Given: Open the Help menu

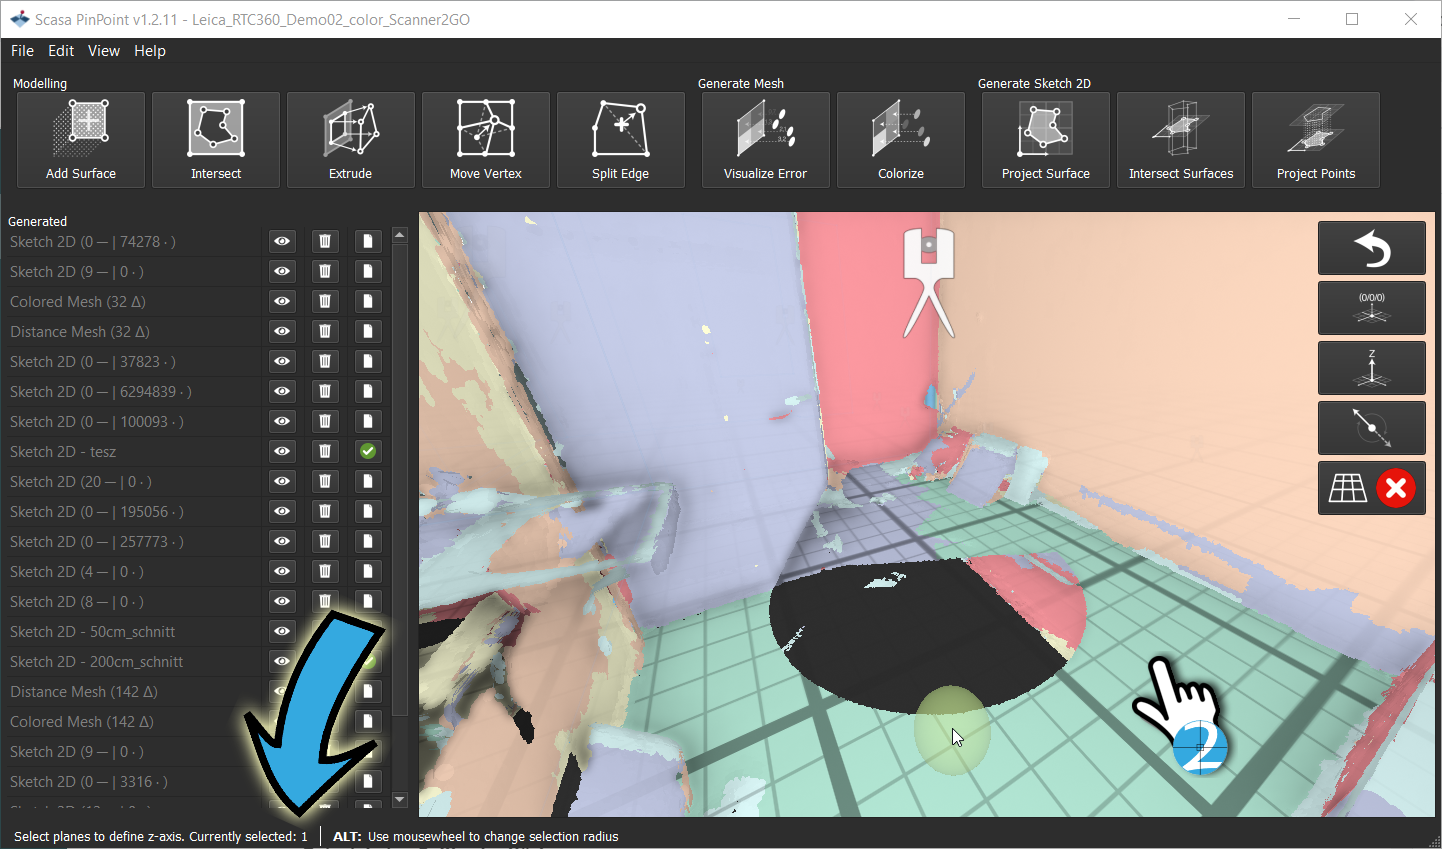Looking at the screenshot, I should click(150, 51).
